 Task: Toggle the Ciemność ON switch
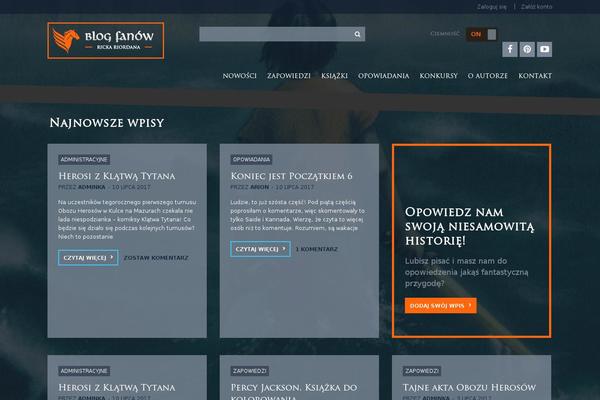coord(481,34)
